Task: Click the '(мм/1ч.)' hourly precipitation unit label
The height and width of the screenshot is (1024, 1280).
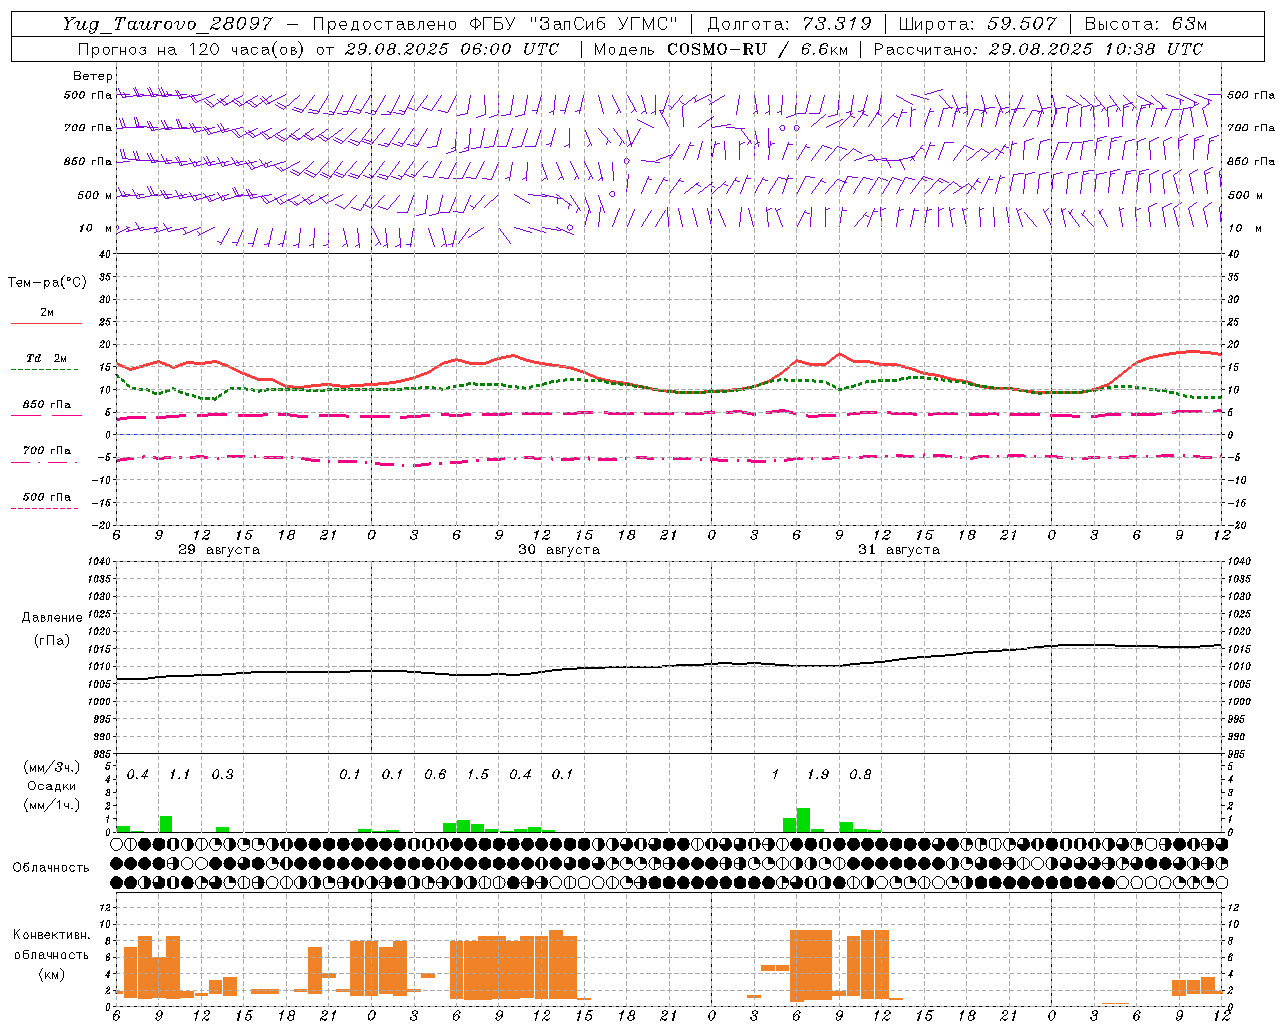Action: point(50,805)
